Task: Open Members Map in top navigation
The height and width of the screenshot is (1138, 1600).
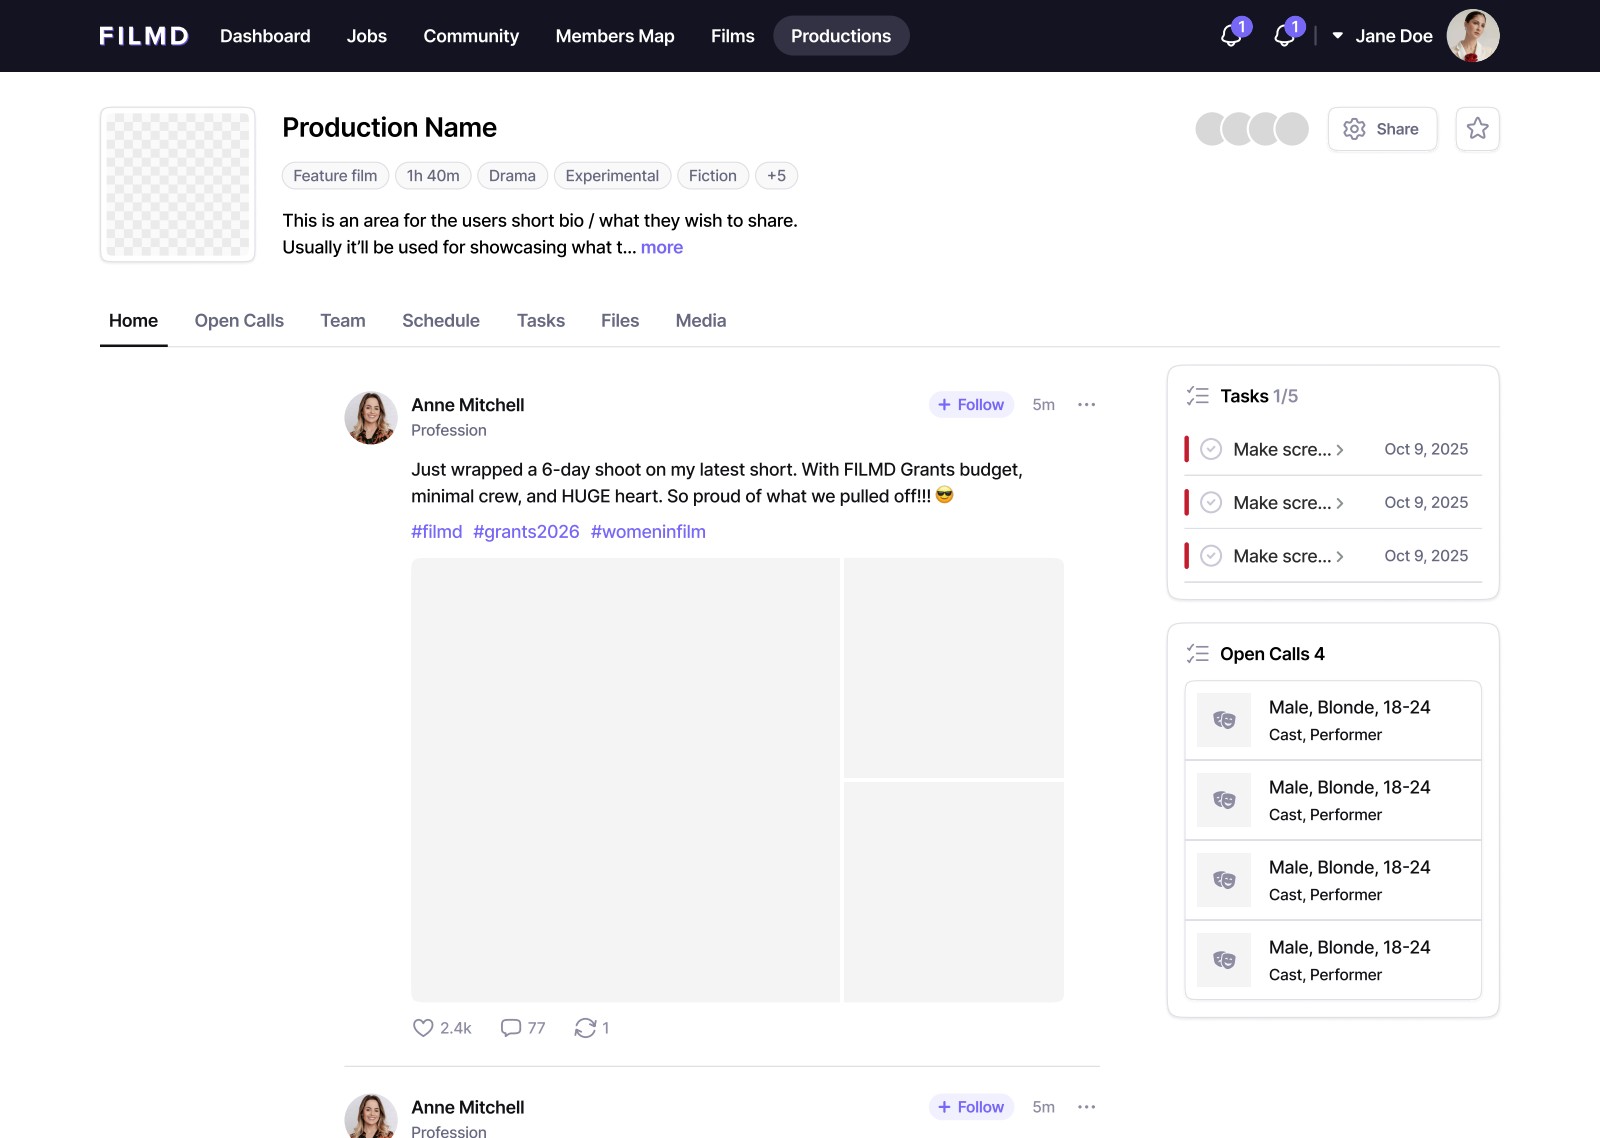Action: [615, 36]
